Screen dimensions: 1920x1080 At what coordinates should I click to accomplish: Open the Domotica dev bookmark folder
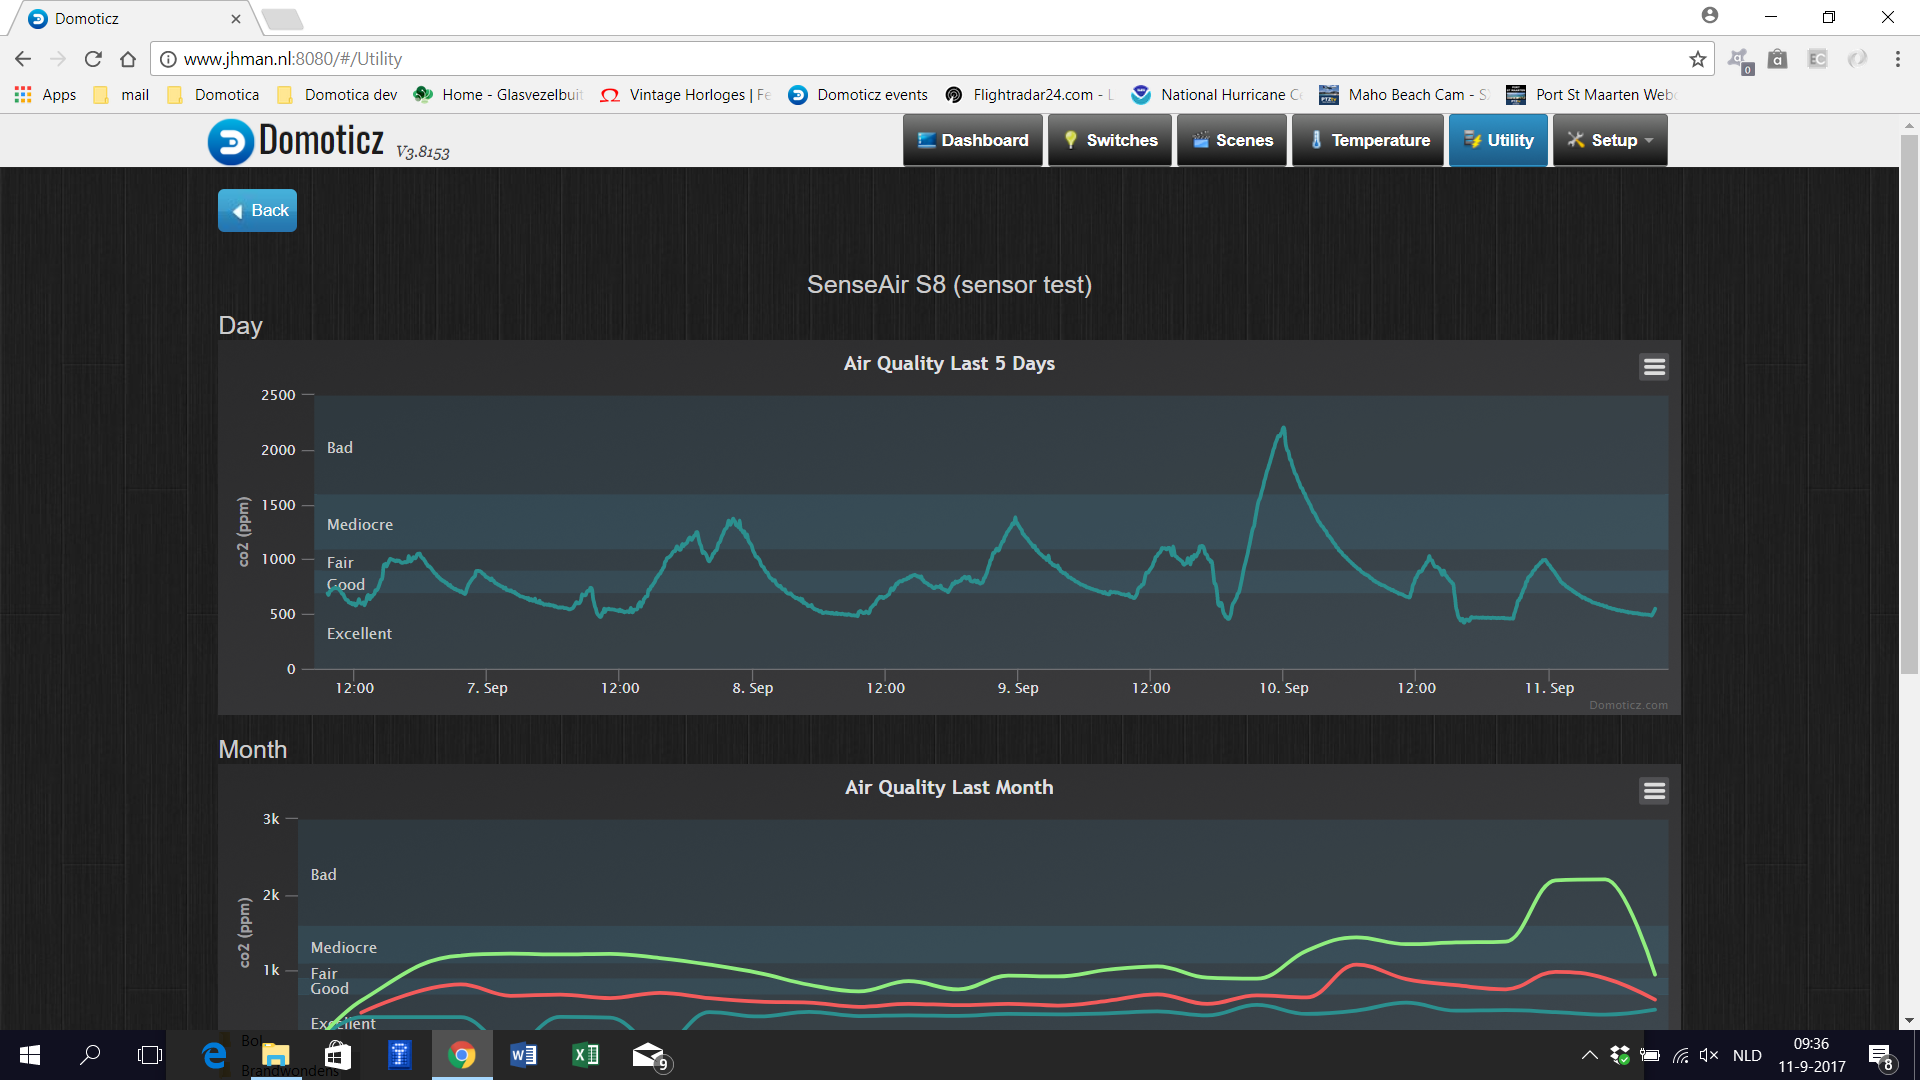337,94
